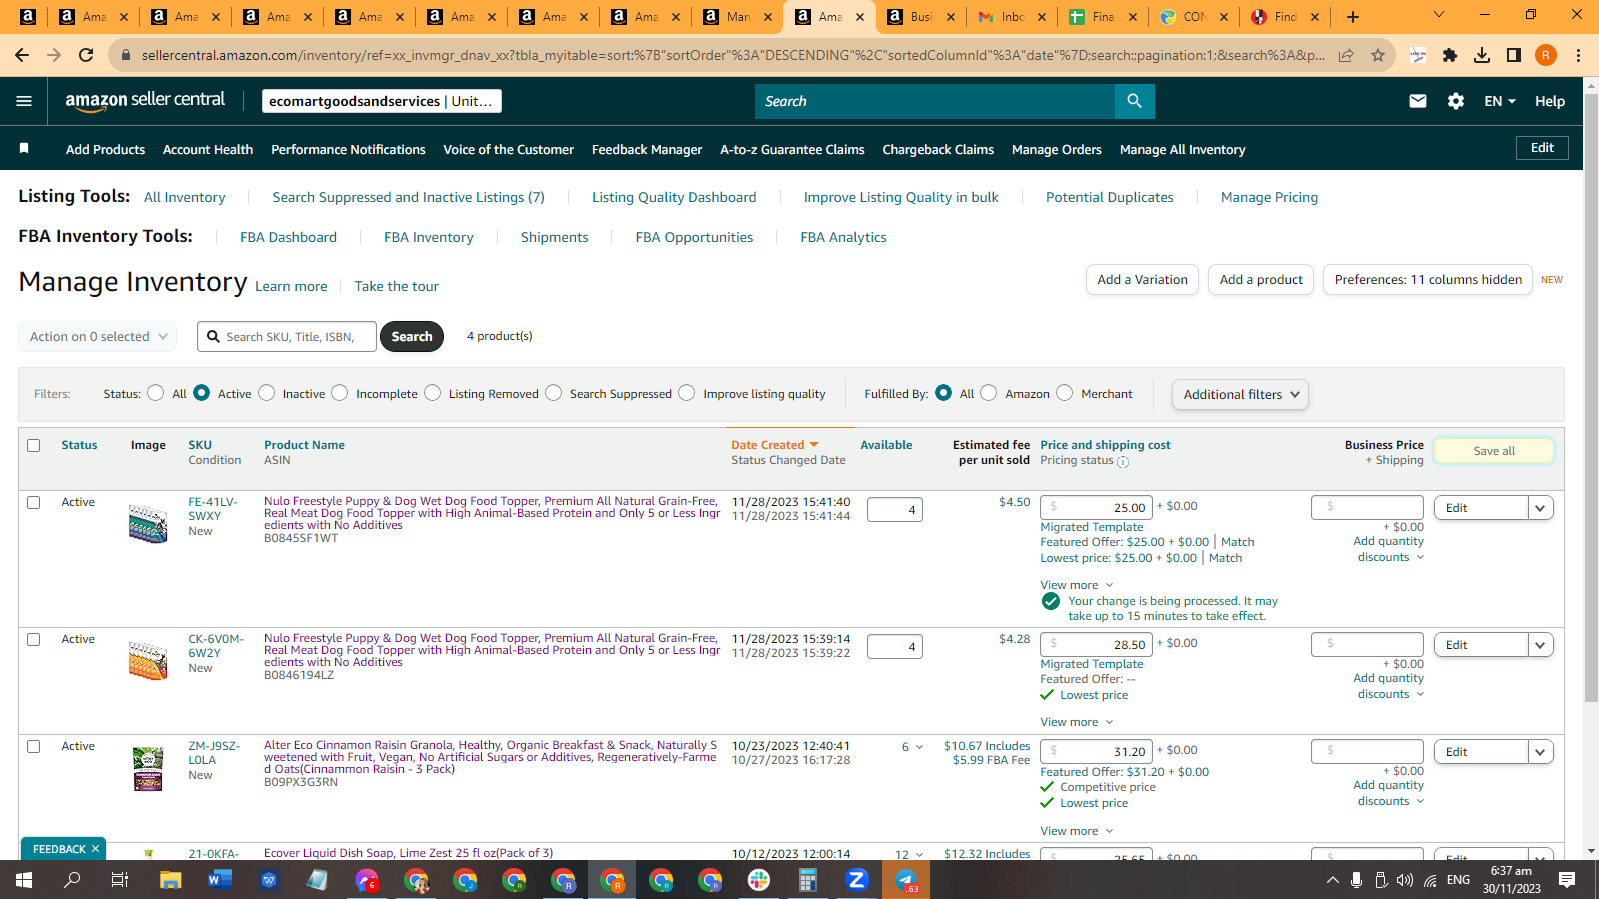The height and width of the screenshot is (899, 1599).
Task: Open Performance Notifications in the nav bar
Action: pos(348,149)
